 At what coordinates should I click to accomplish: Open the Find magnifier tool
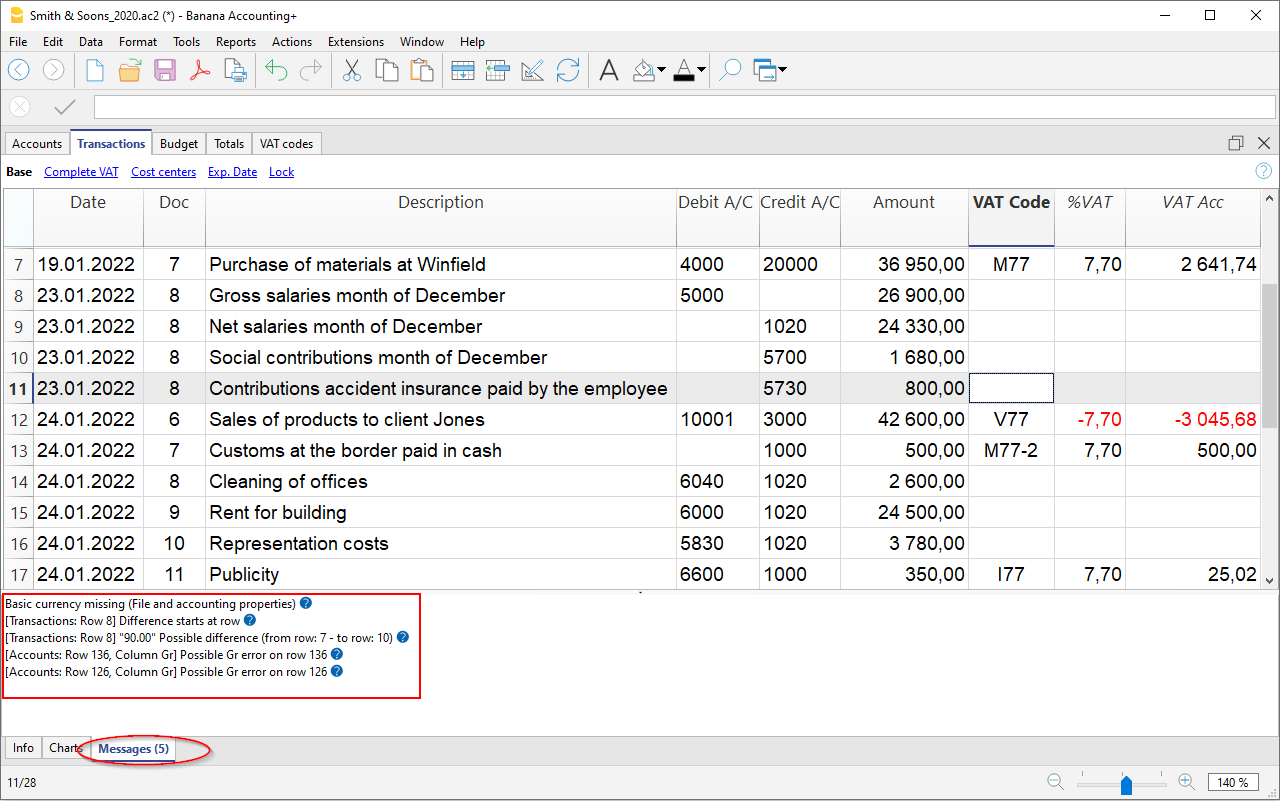pos(730,70)
